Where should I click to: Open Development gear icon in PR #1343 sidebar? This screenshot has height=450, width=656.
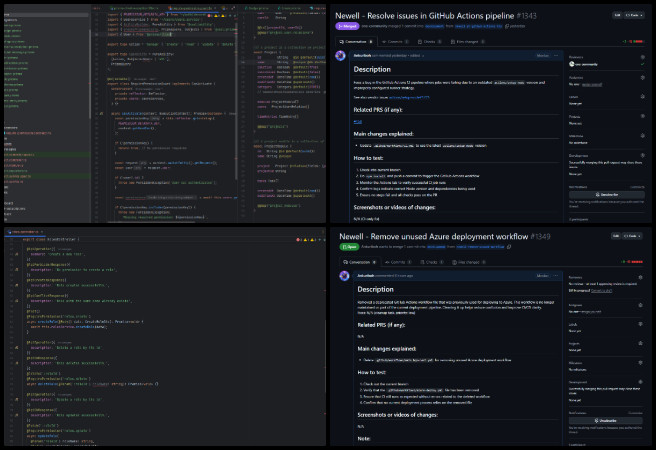[x=643, y=155]
